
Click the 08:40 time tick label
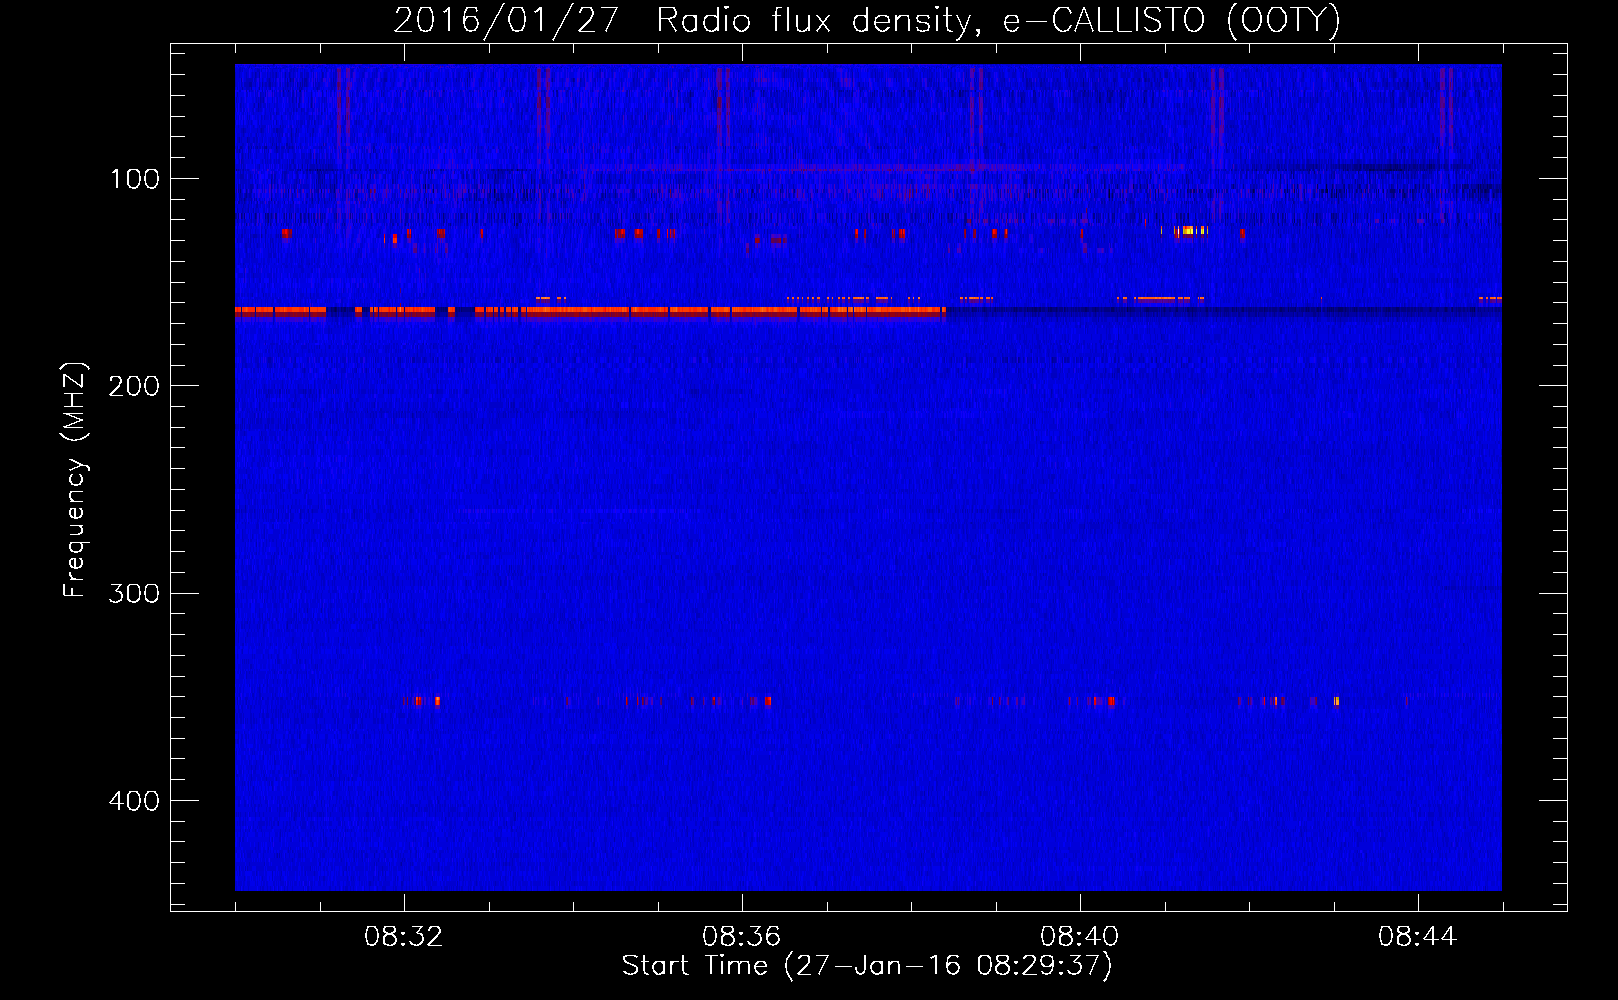pos(1080,937)
